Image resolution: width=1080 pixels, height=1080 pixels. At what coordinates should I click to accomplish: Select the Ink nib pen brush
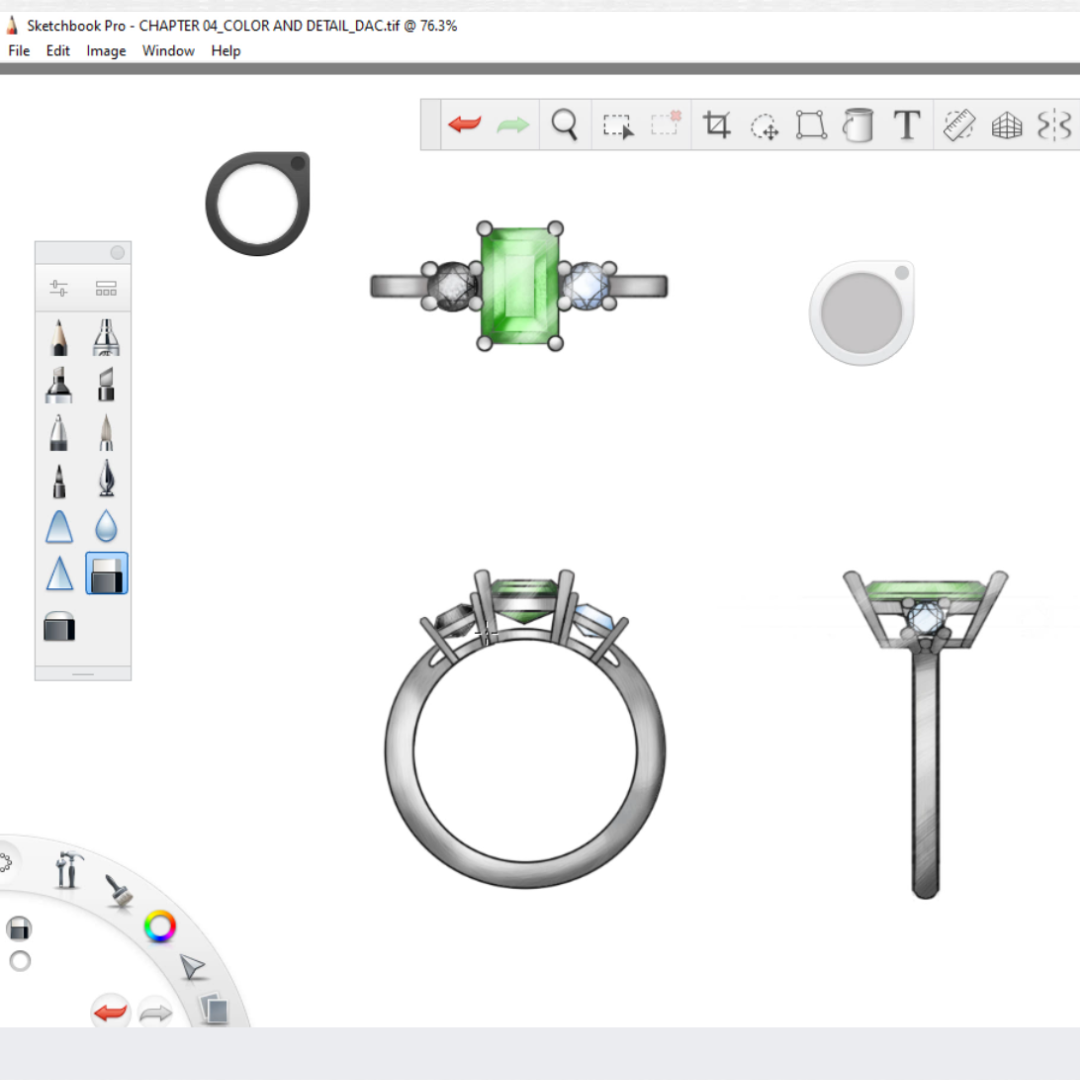coord(106,479)
